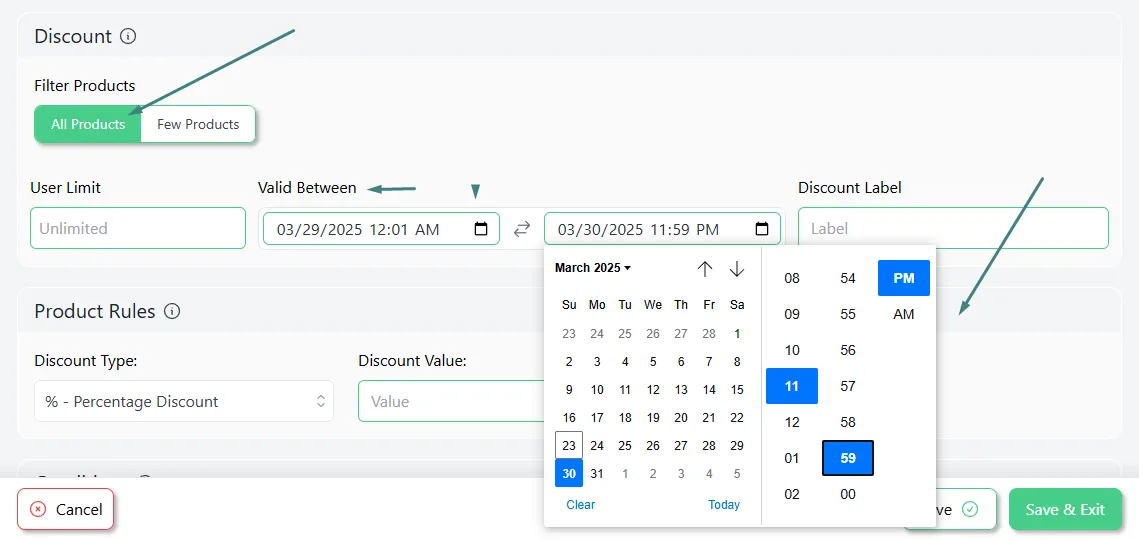The height and width of the screenshot is (540, 1139).
Task: Click the User Limit input field
Action: pyautogui.click(x=138, y=229)
